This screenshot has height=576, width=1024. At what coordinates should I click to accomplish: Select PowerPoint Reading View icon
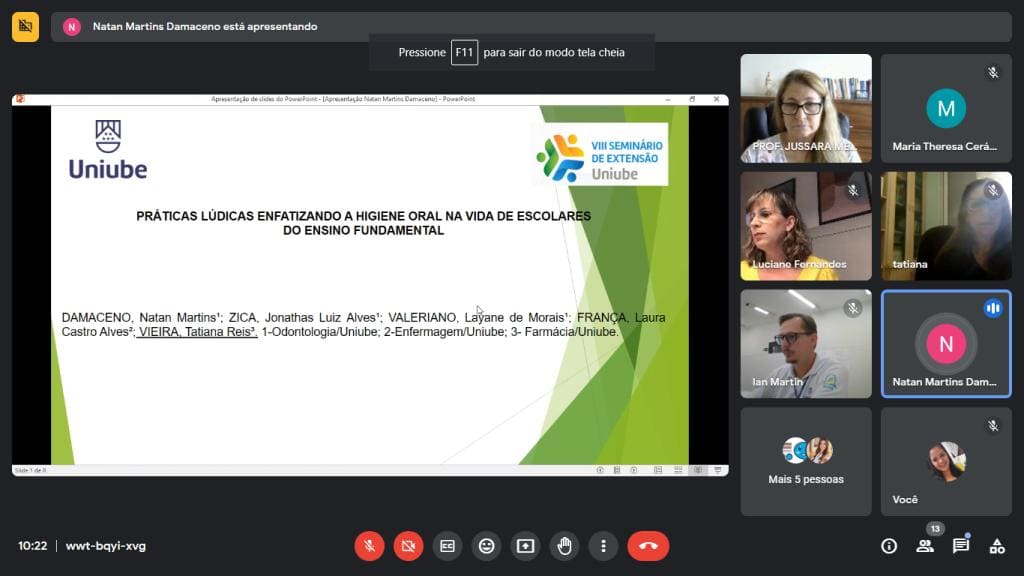(698, 470)
